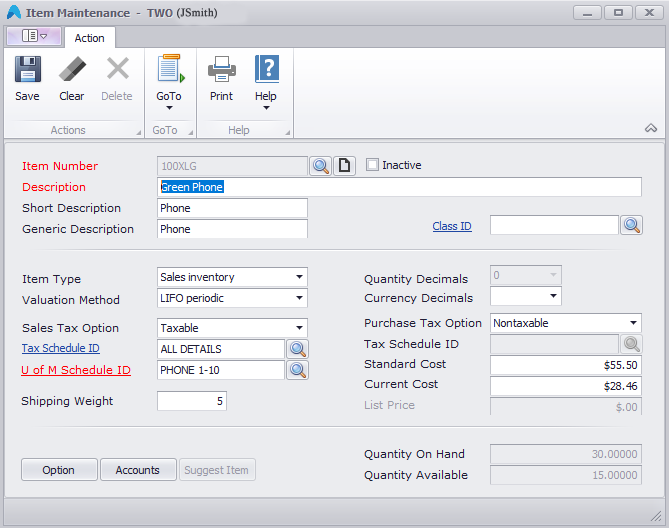Open the Item Number lookup magnifier

(x=320, y=166)
